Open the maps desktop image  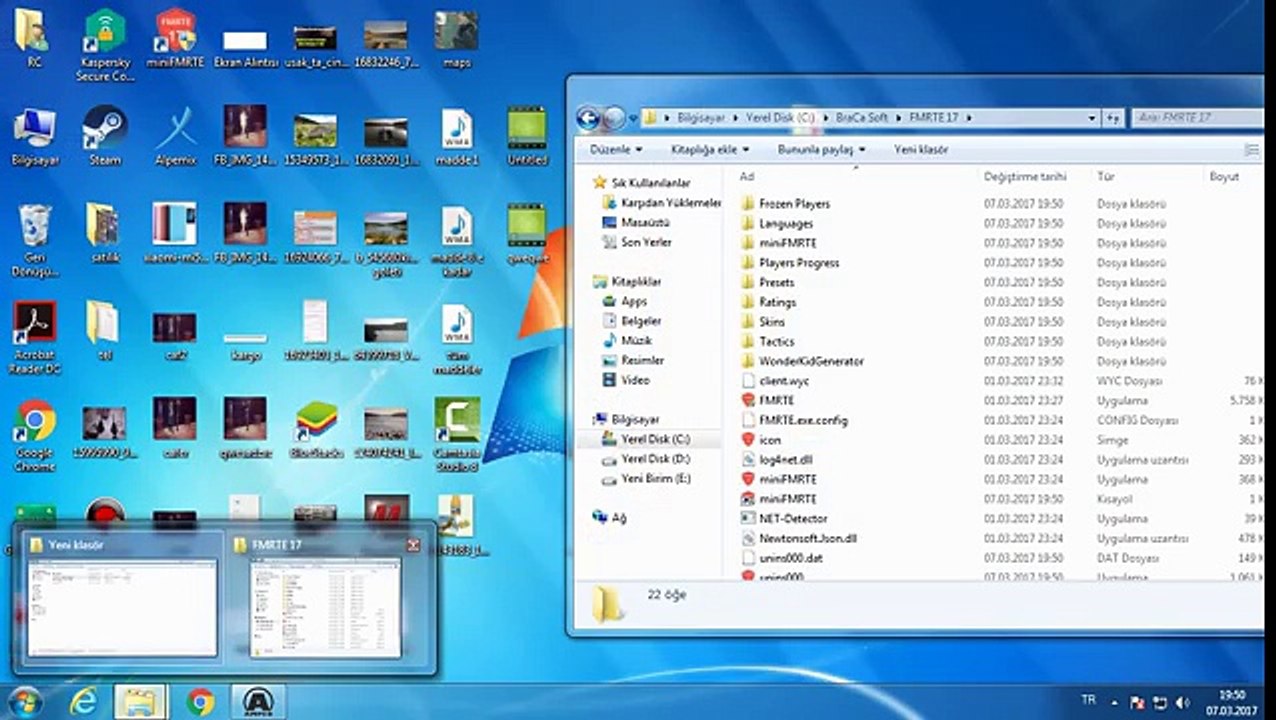456,38
